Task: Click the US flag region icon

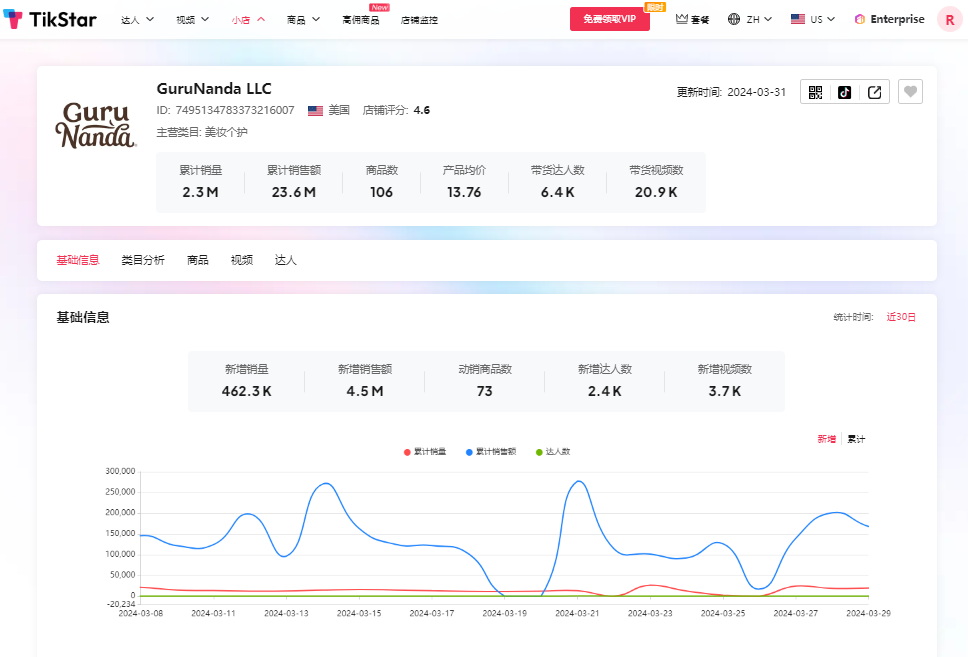Action: click(798, 19)
